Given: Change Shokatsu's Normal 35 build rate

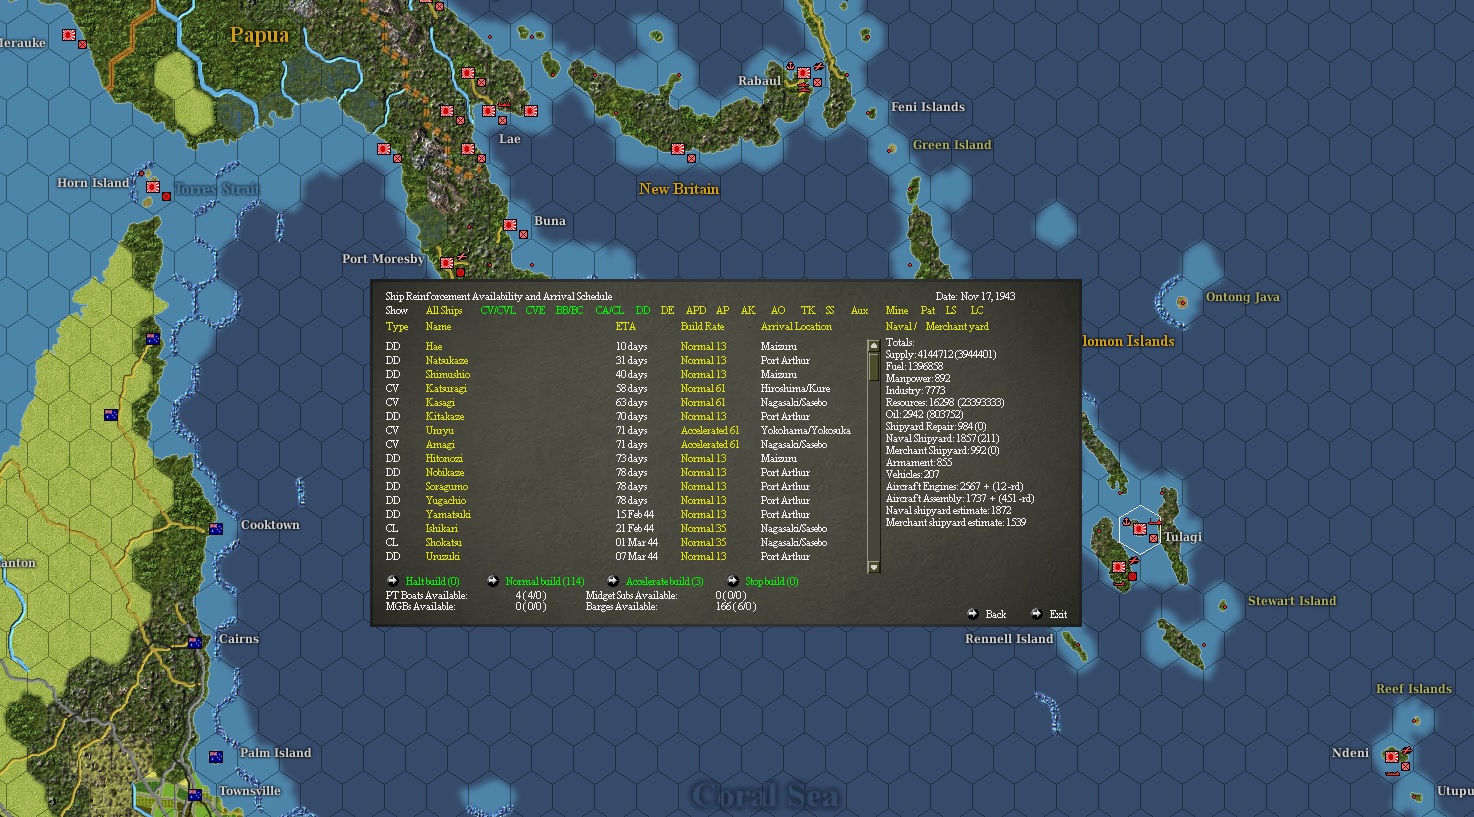Looking at the screenshot, I should 703,543.
